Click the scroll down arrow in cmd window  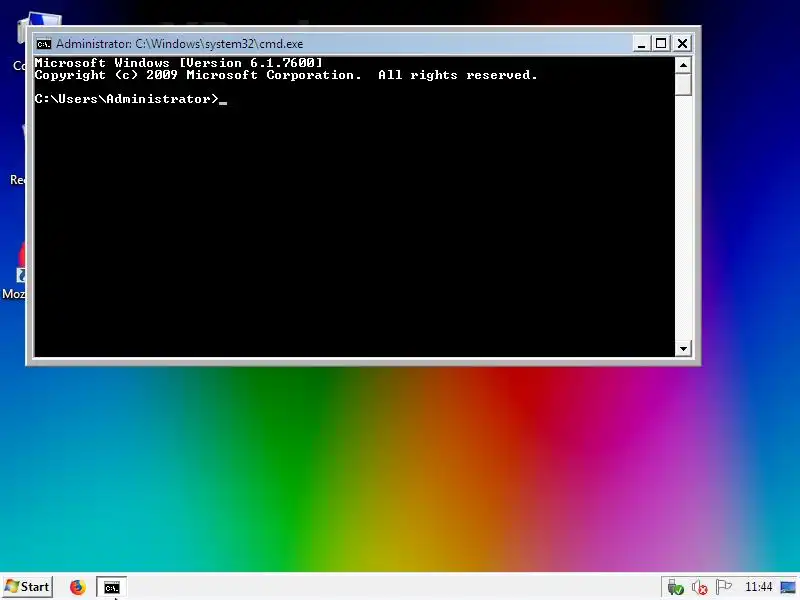(683, 349)
